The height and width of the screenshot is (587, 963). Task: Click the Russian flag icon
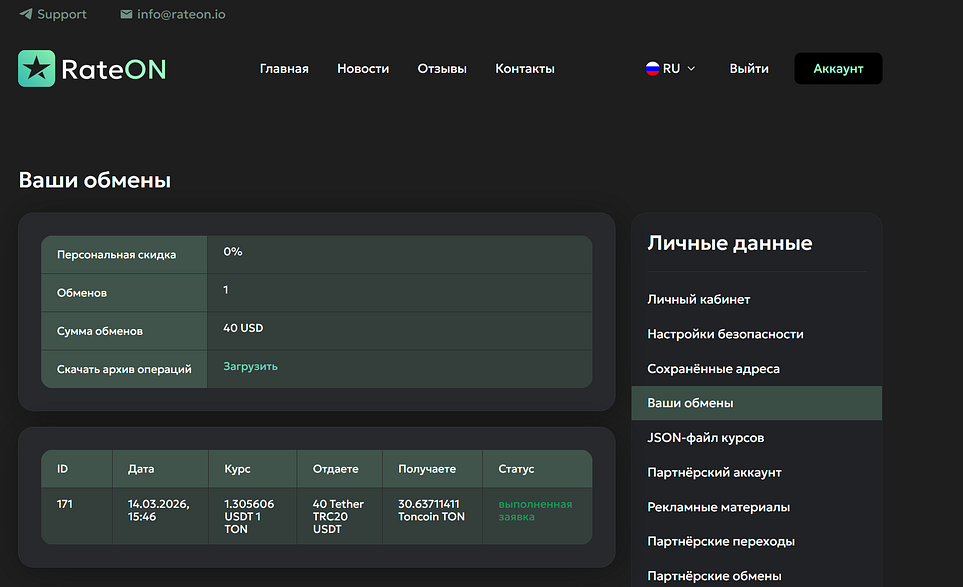652,69
